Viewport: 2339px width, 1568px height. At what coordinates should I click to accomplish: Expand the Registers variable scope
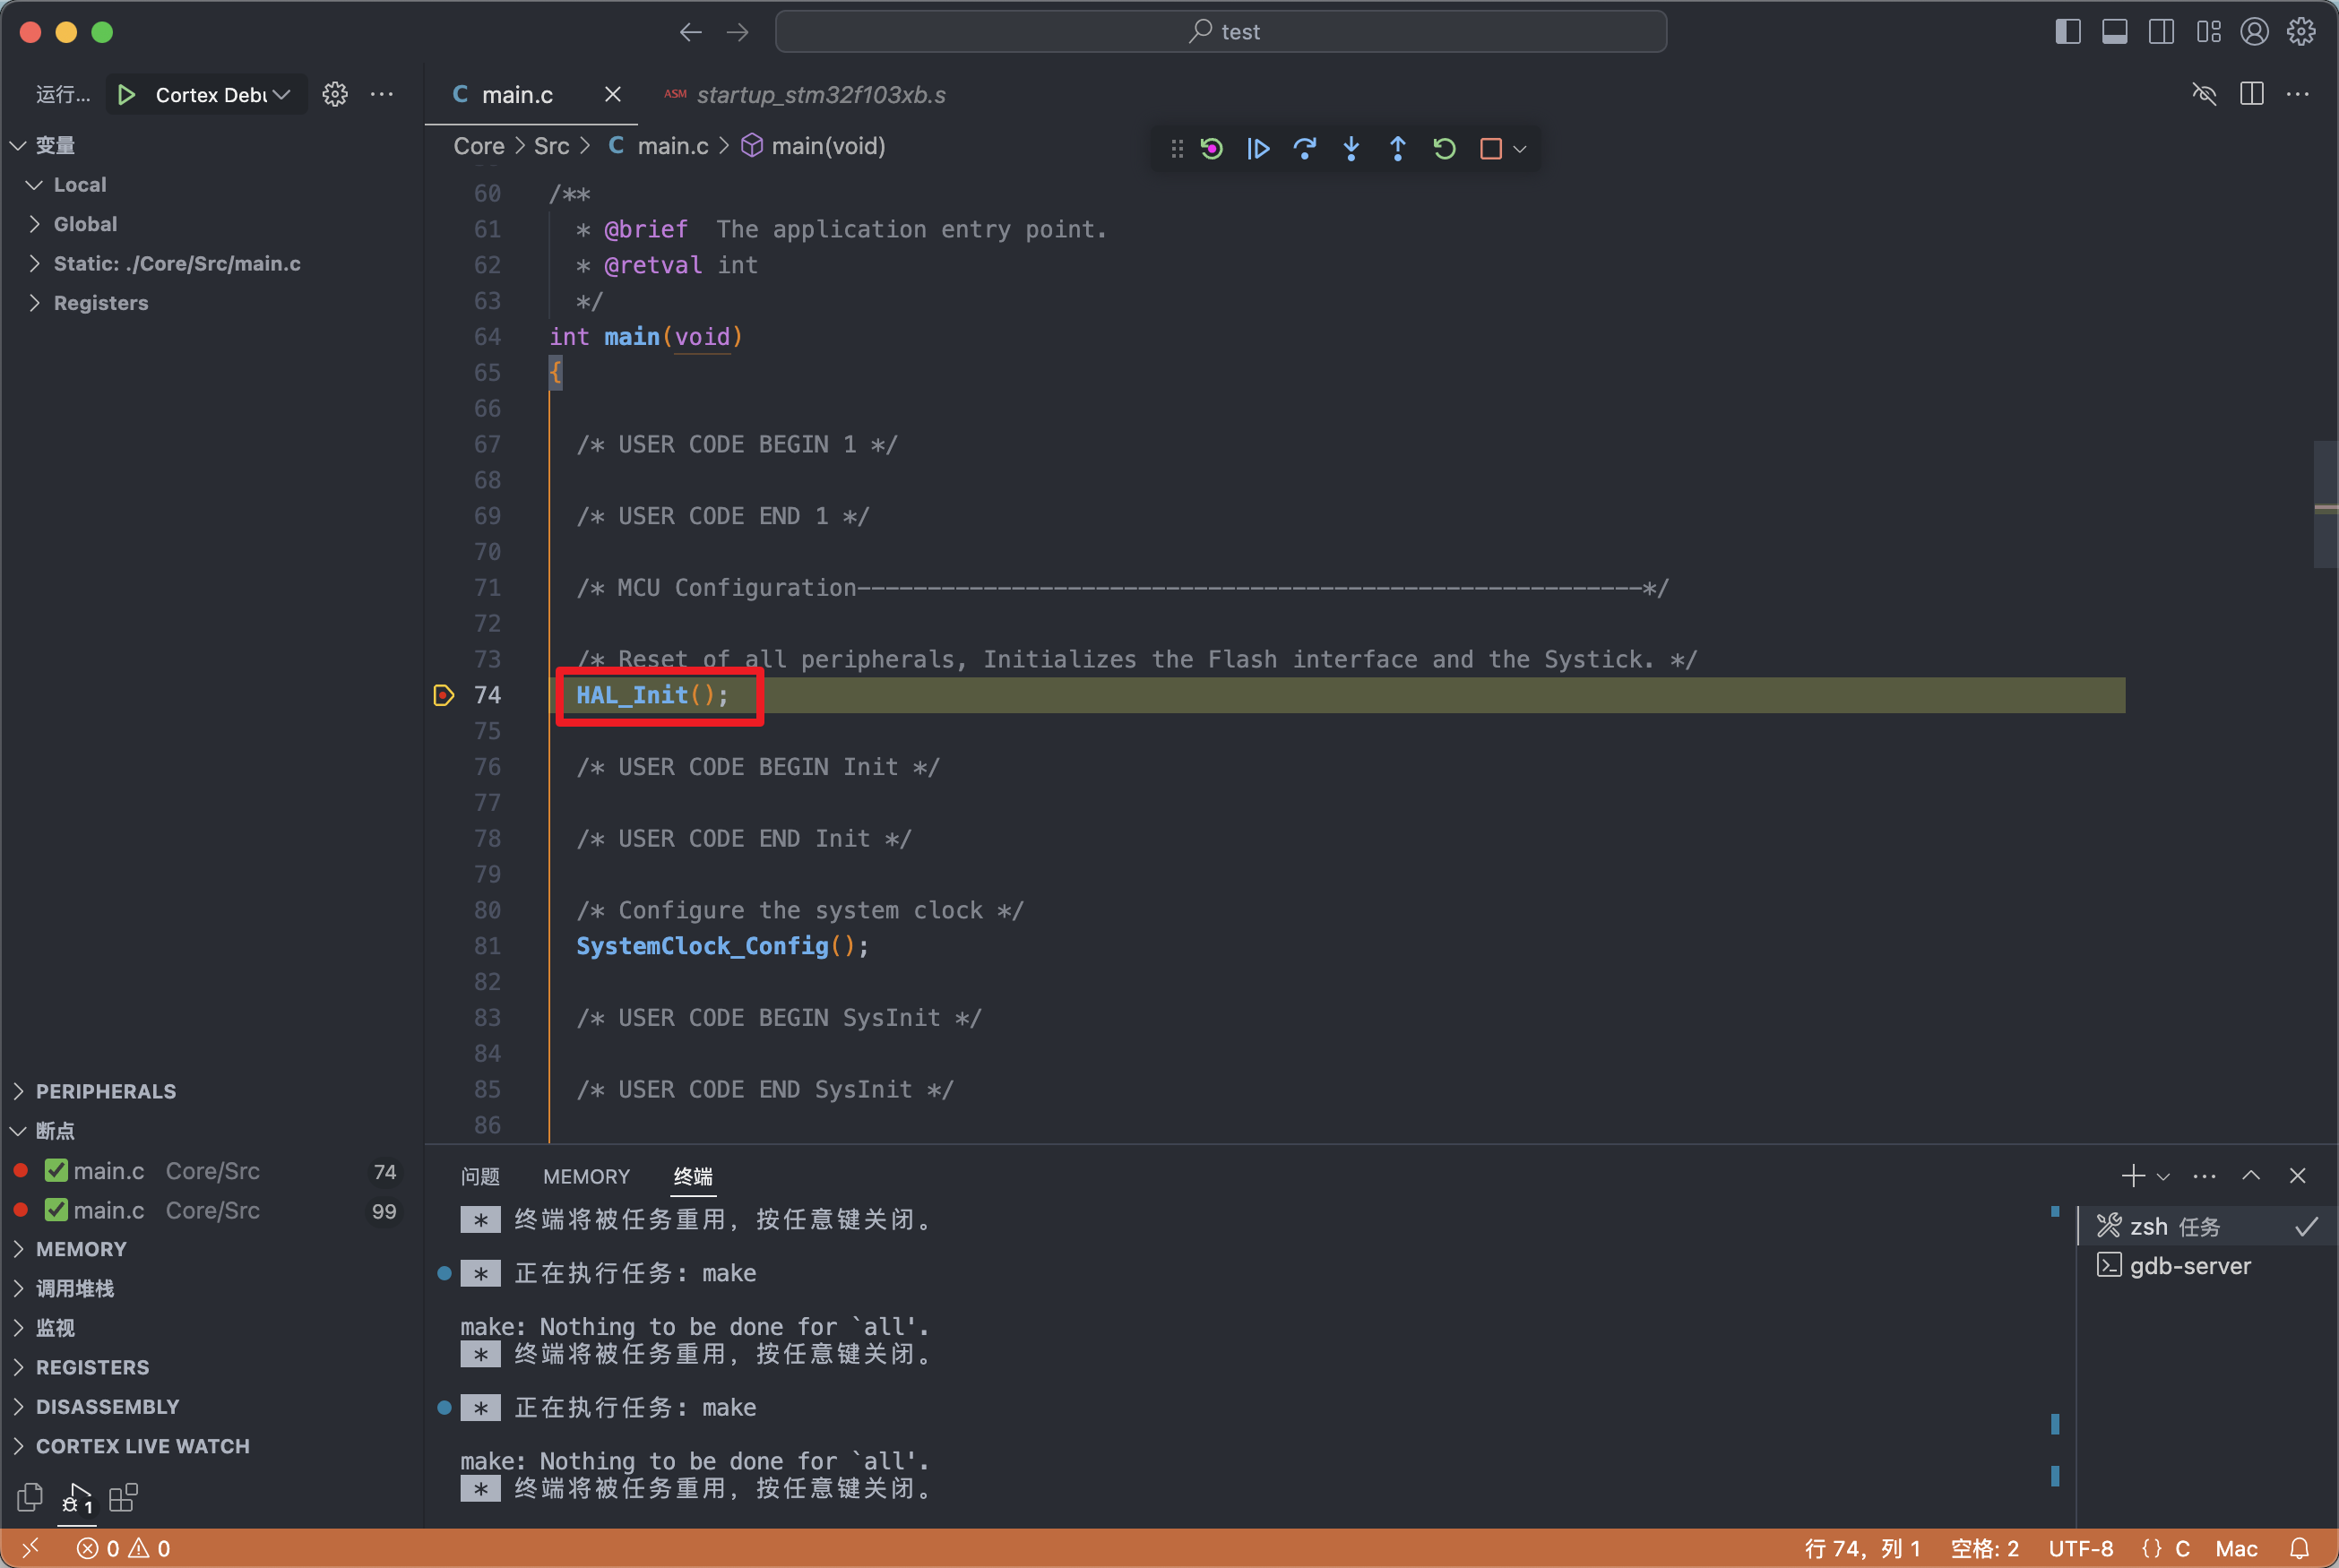[100, 303]
